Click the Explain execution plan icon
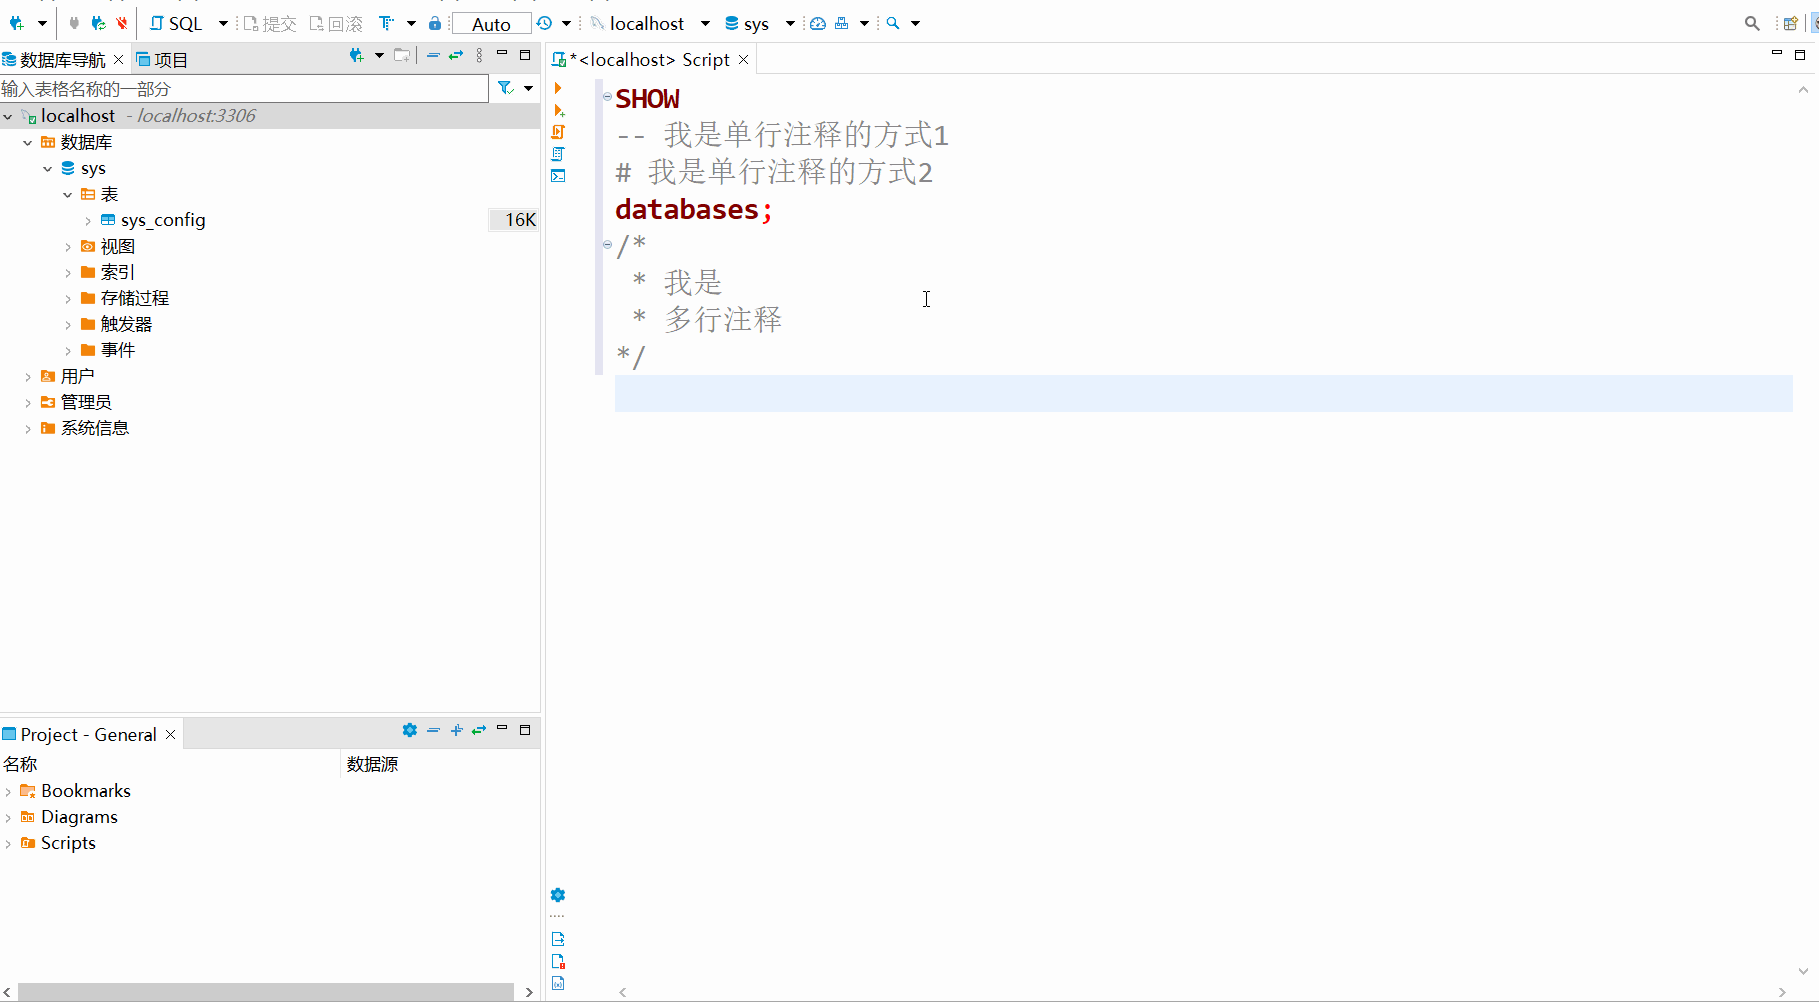The height and width of the screenshot is (1002, 1819). 558,154
